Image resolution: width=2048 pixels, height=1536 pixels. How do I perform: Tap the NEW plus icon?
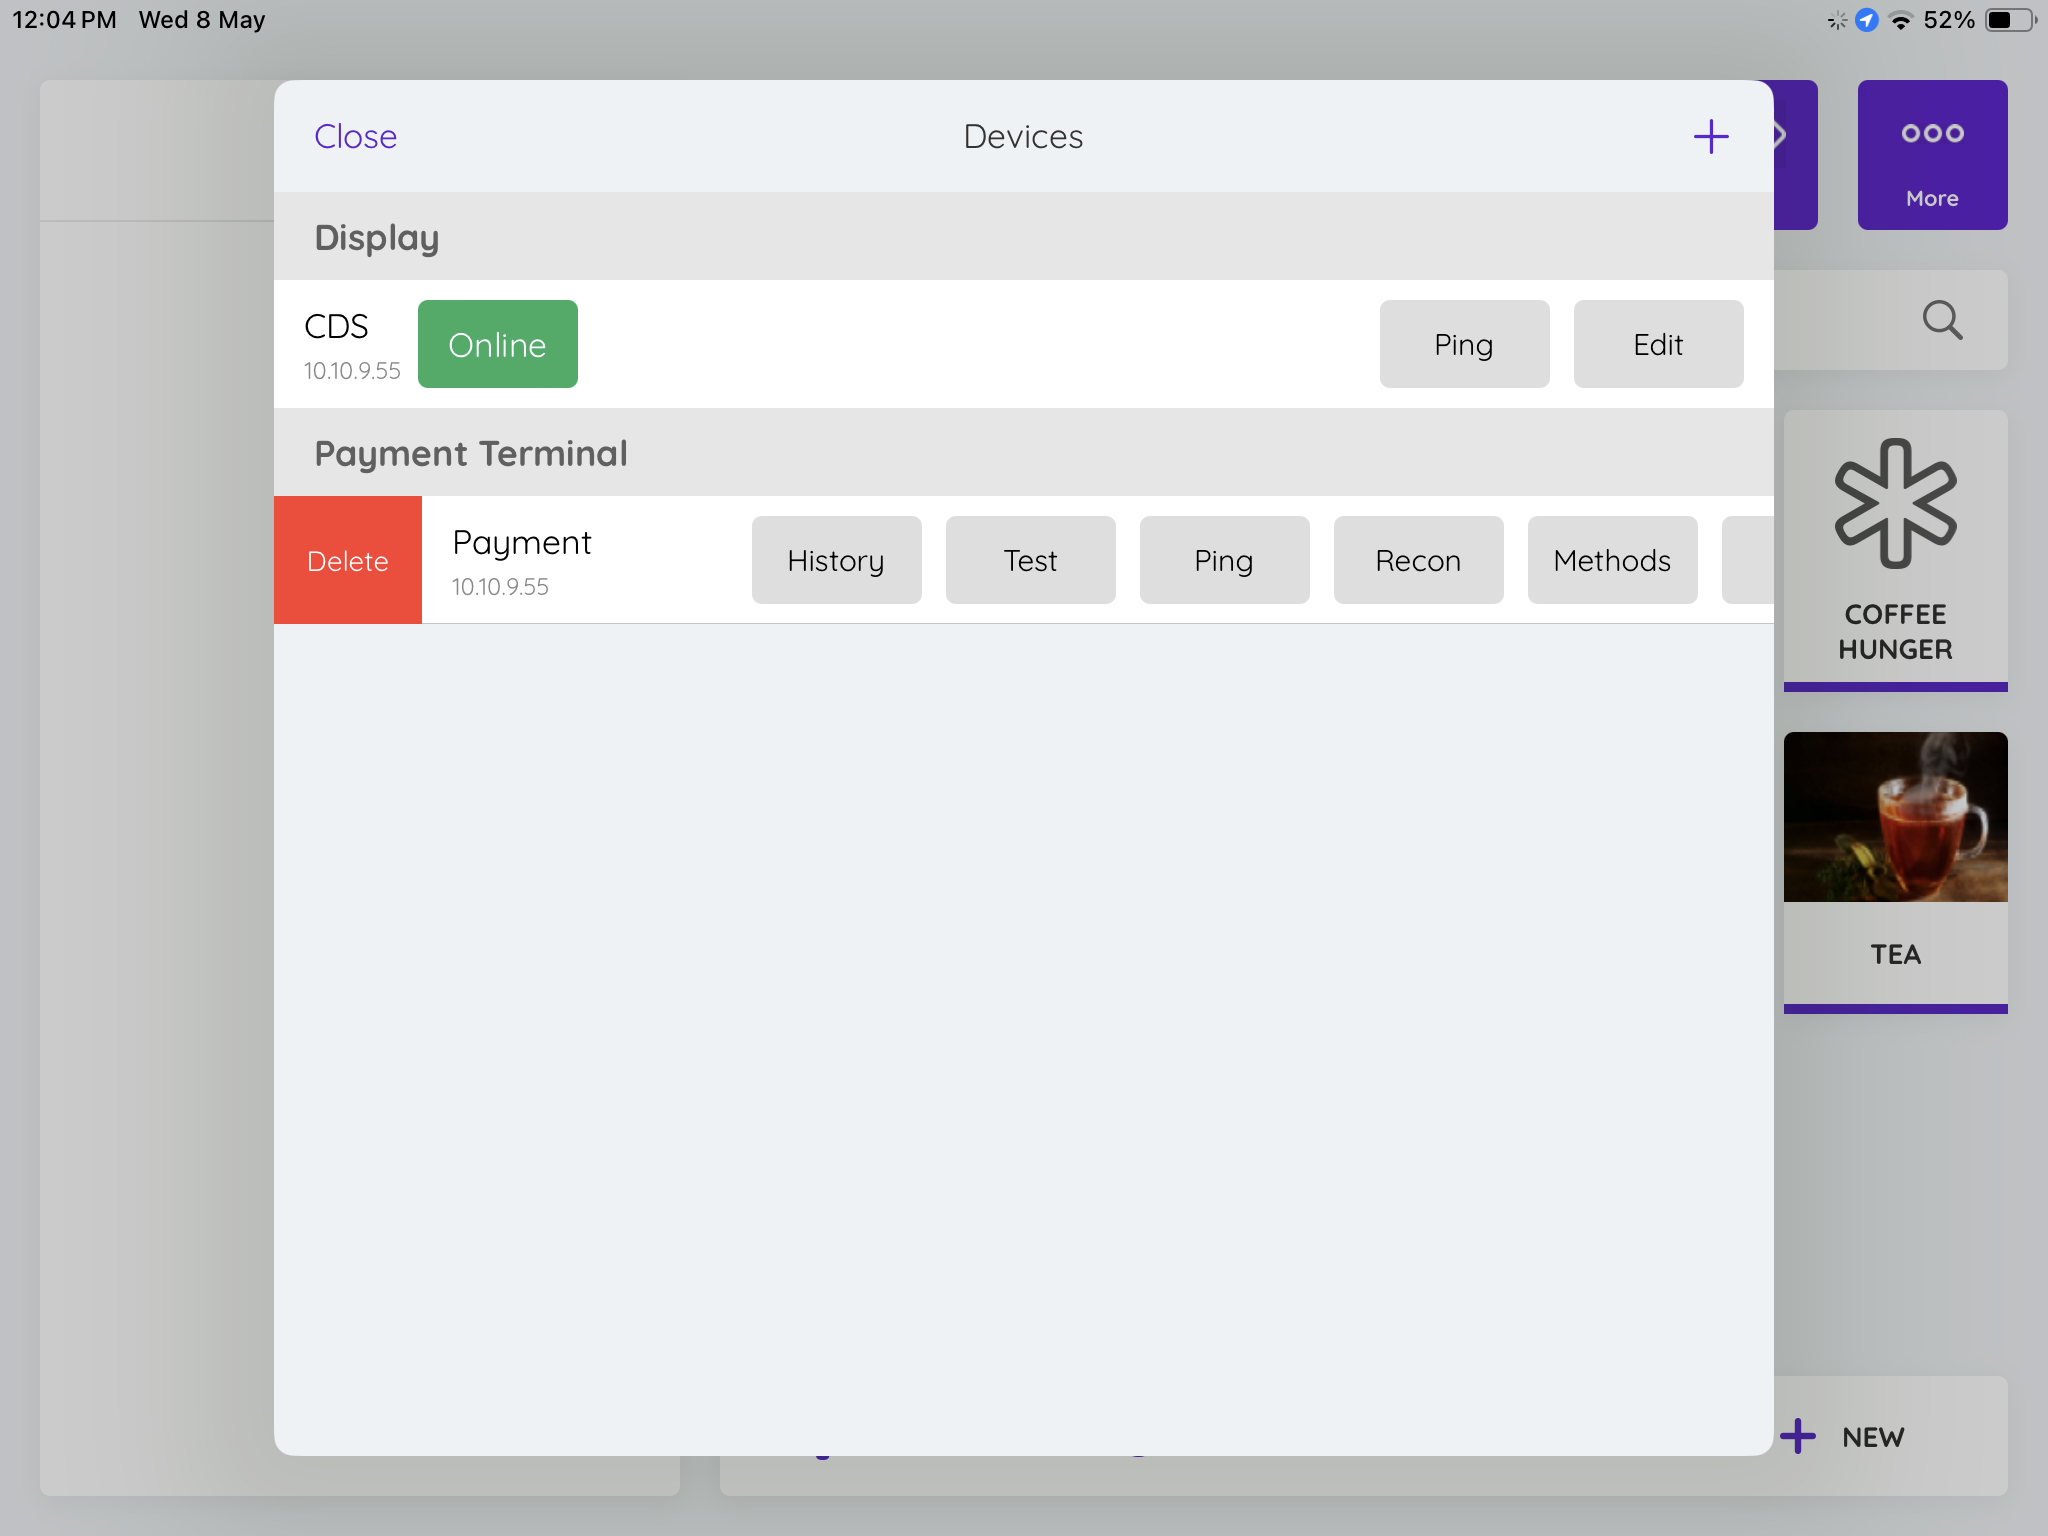tap(1798, 1436)
